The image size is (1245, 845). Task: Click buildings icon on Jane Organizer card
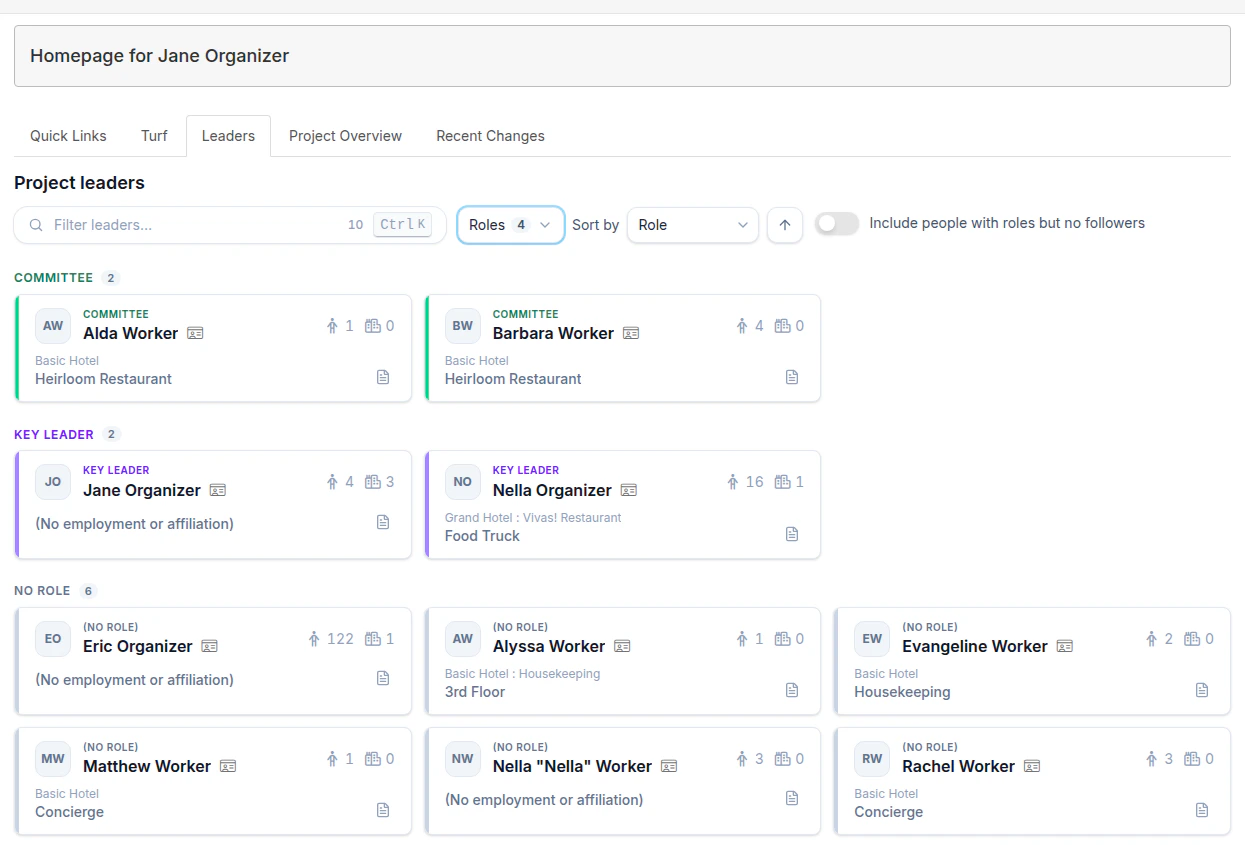tap(373, 482)
